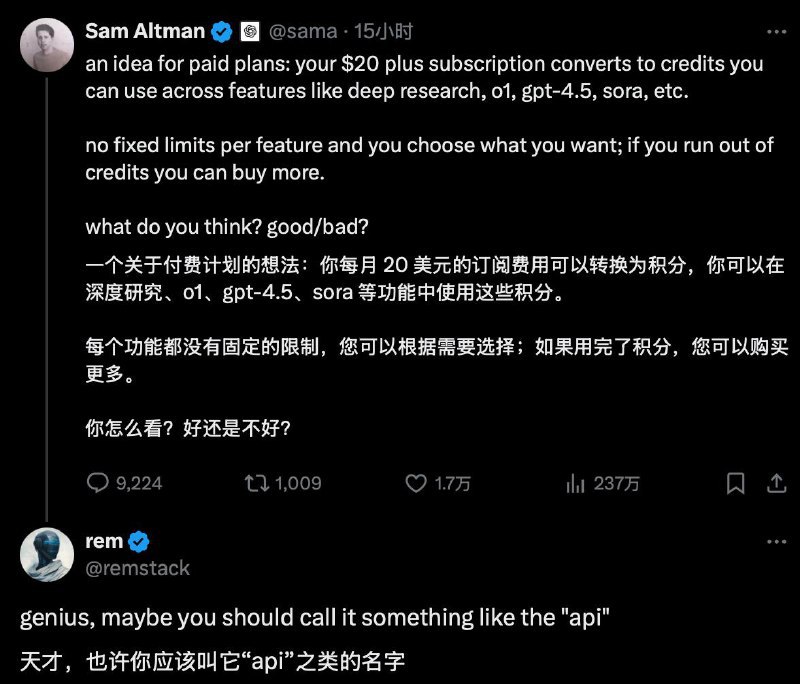Reply to Sam Altman's tweet
The height and width of the screenshot is (684, 800).
point(98,483)
